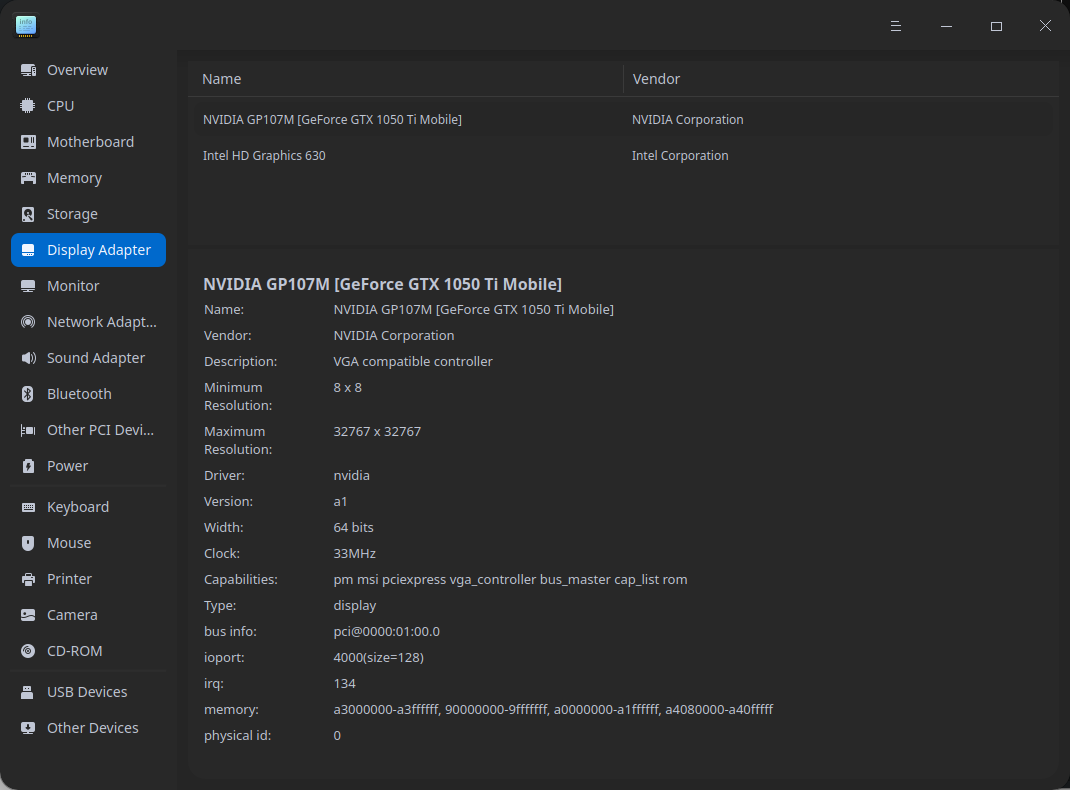Open the USB Devices list
This screenshot has height=790, width=1070.
coord(89,692)
